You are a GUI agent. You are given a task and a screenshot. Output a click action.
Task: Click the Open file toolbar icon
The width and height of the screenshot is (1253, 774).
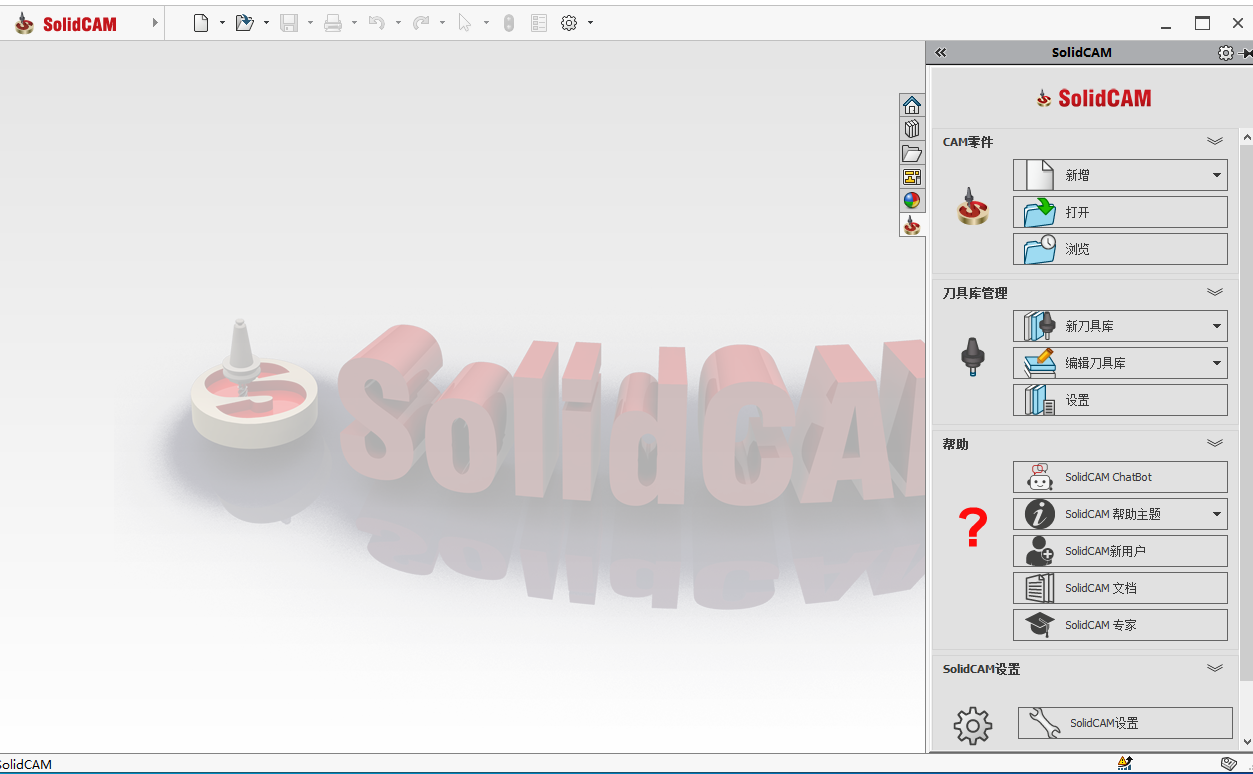coord(245,23)
